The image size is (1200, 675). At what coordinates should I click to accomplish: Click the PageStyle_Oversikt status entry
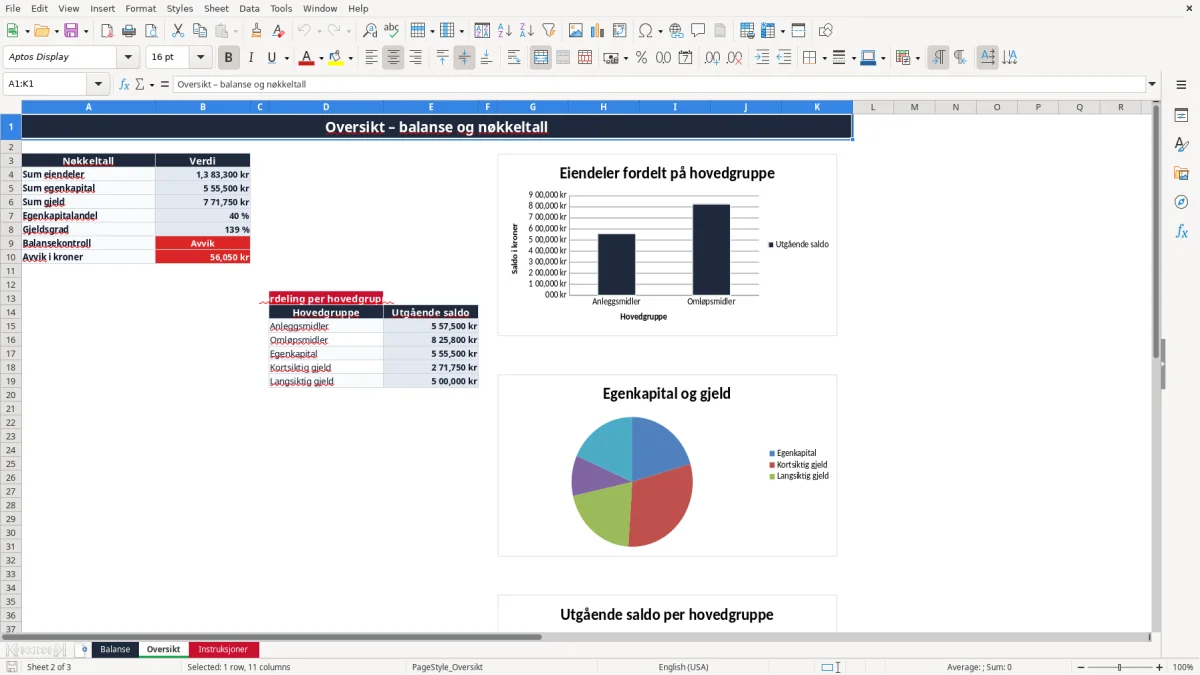[x=447, y=667]
